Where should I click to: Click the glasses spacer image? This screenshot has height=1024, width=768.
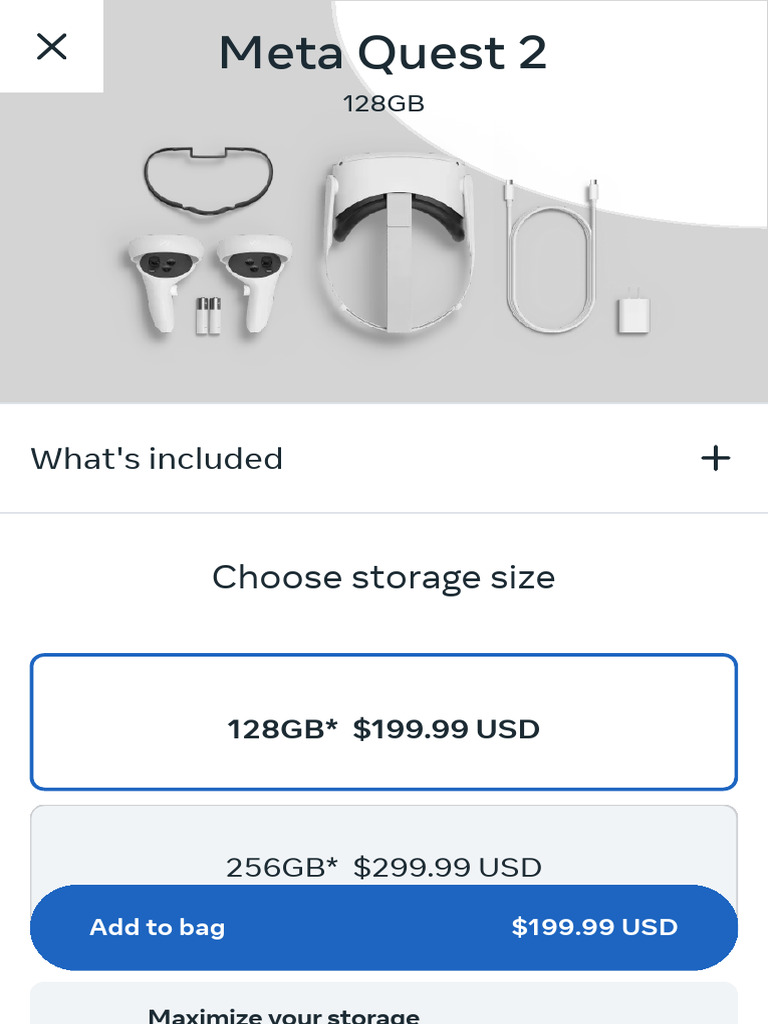click(207, 180)
